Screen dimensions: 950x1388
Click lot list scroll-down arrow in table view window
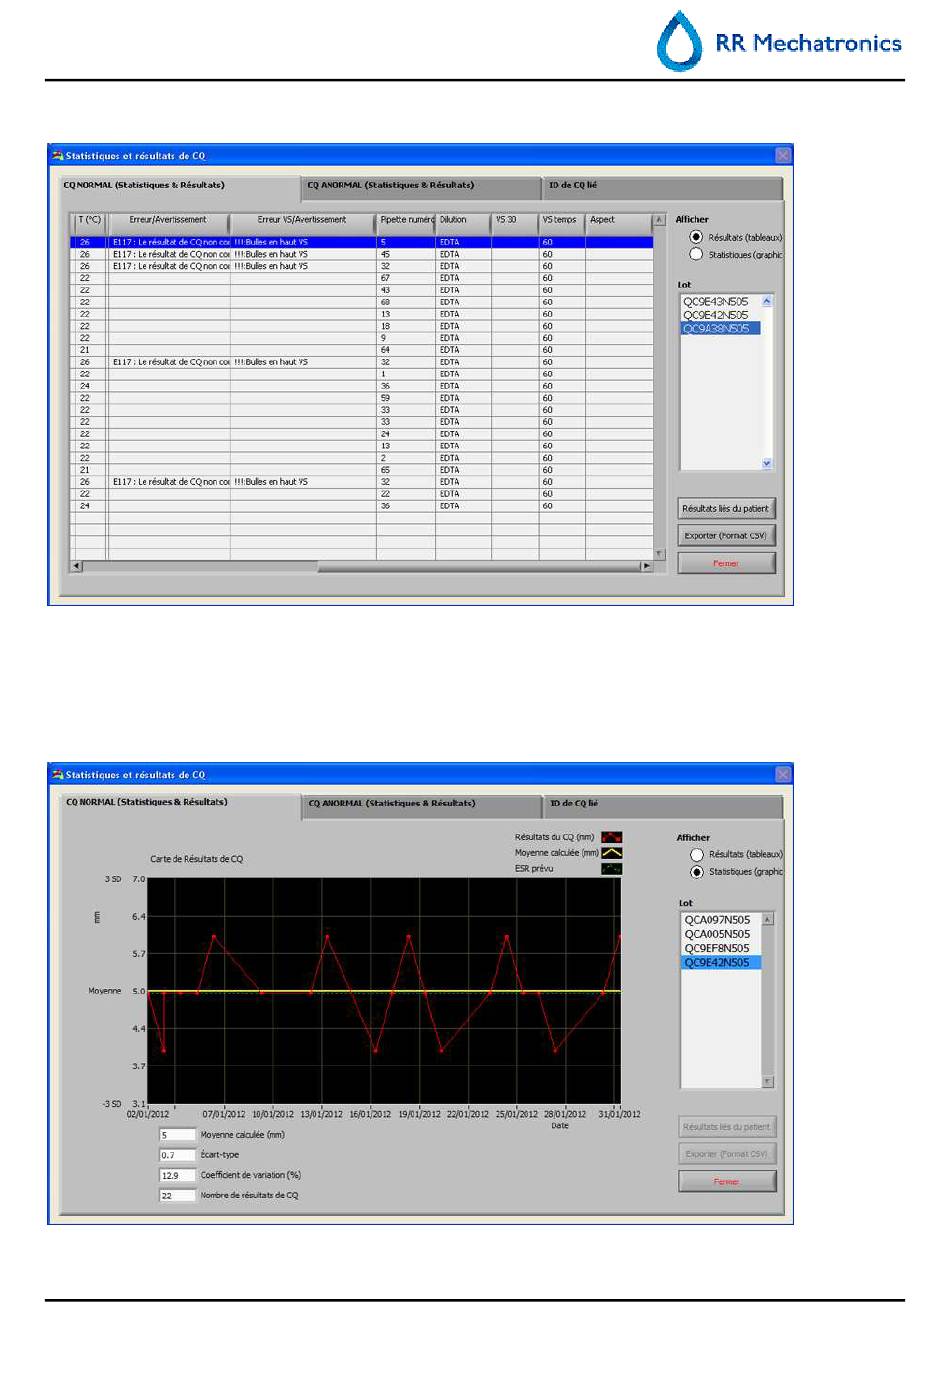pyautogui.click(x=767, y=463)
